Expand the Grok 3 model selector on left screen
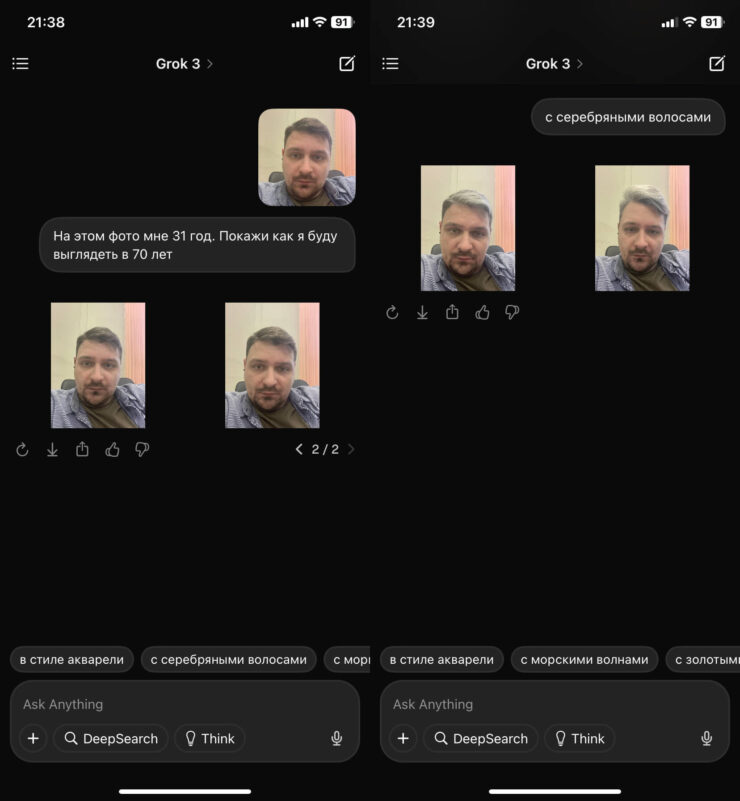This screenshot has width=740, height=801. [x=184, y=64]
